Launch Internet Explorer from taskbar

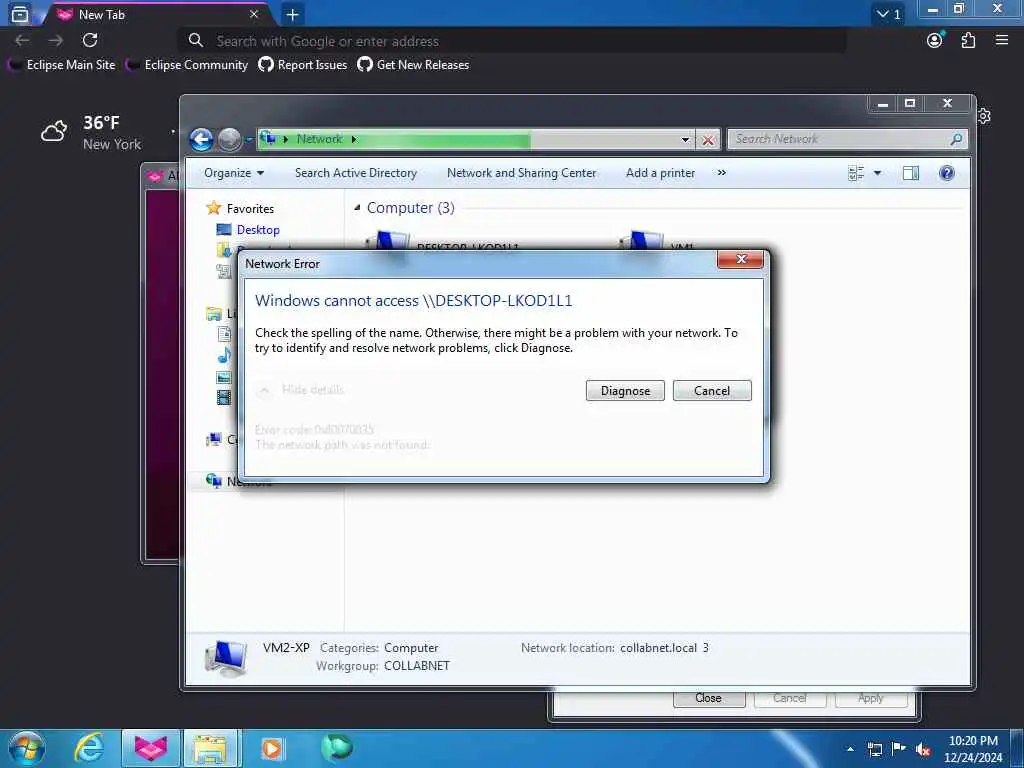89,748
